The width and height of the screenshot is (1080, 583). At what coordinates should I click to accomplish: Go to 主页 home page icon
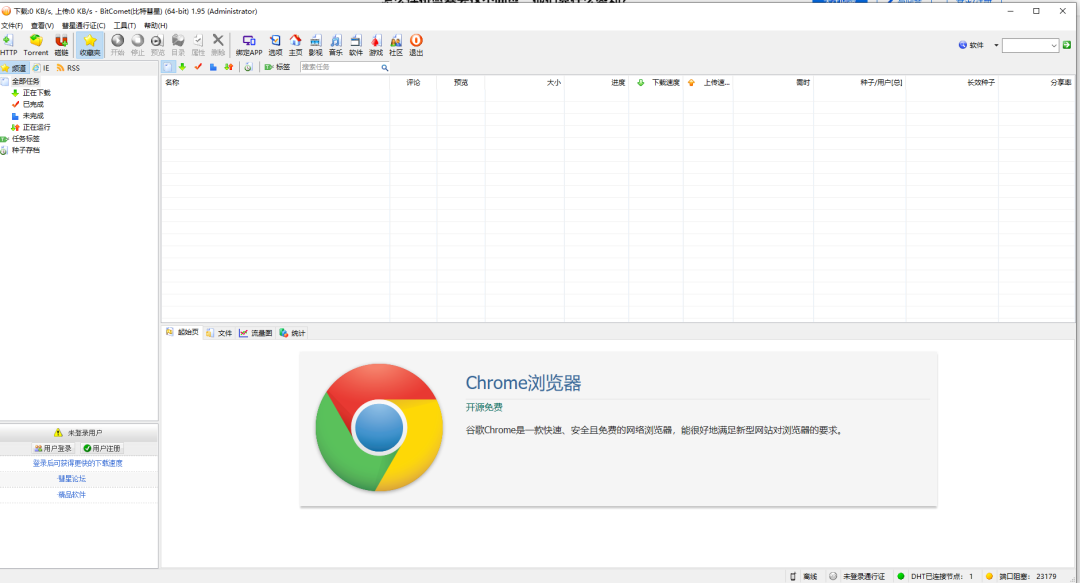click(295, 45)
